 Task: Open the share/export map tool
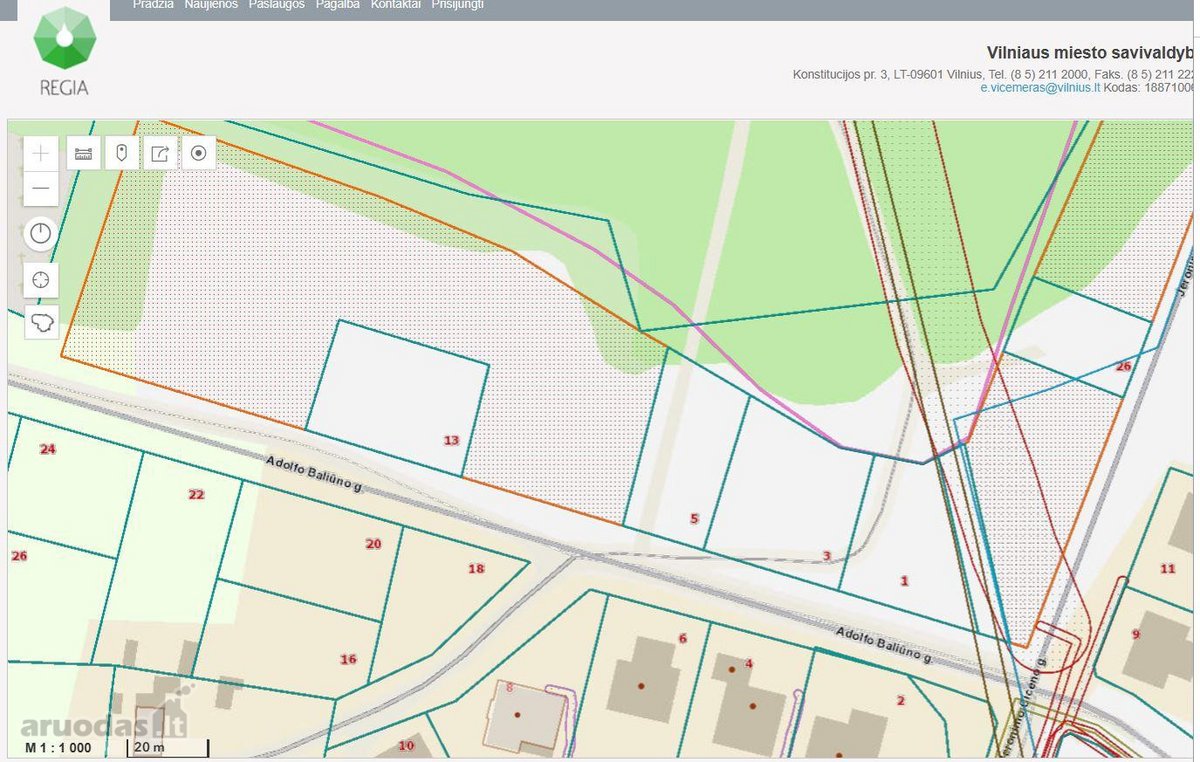160,153
